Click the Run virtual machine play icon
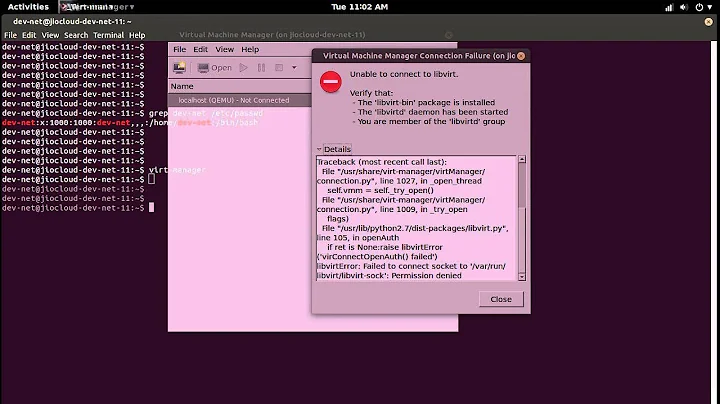Image resolution: width=720 pixels, height=404 pixels. pyautogui.click(x=243, y=67)
